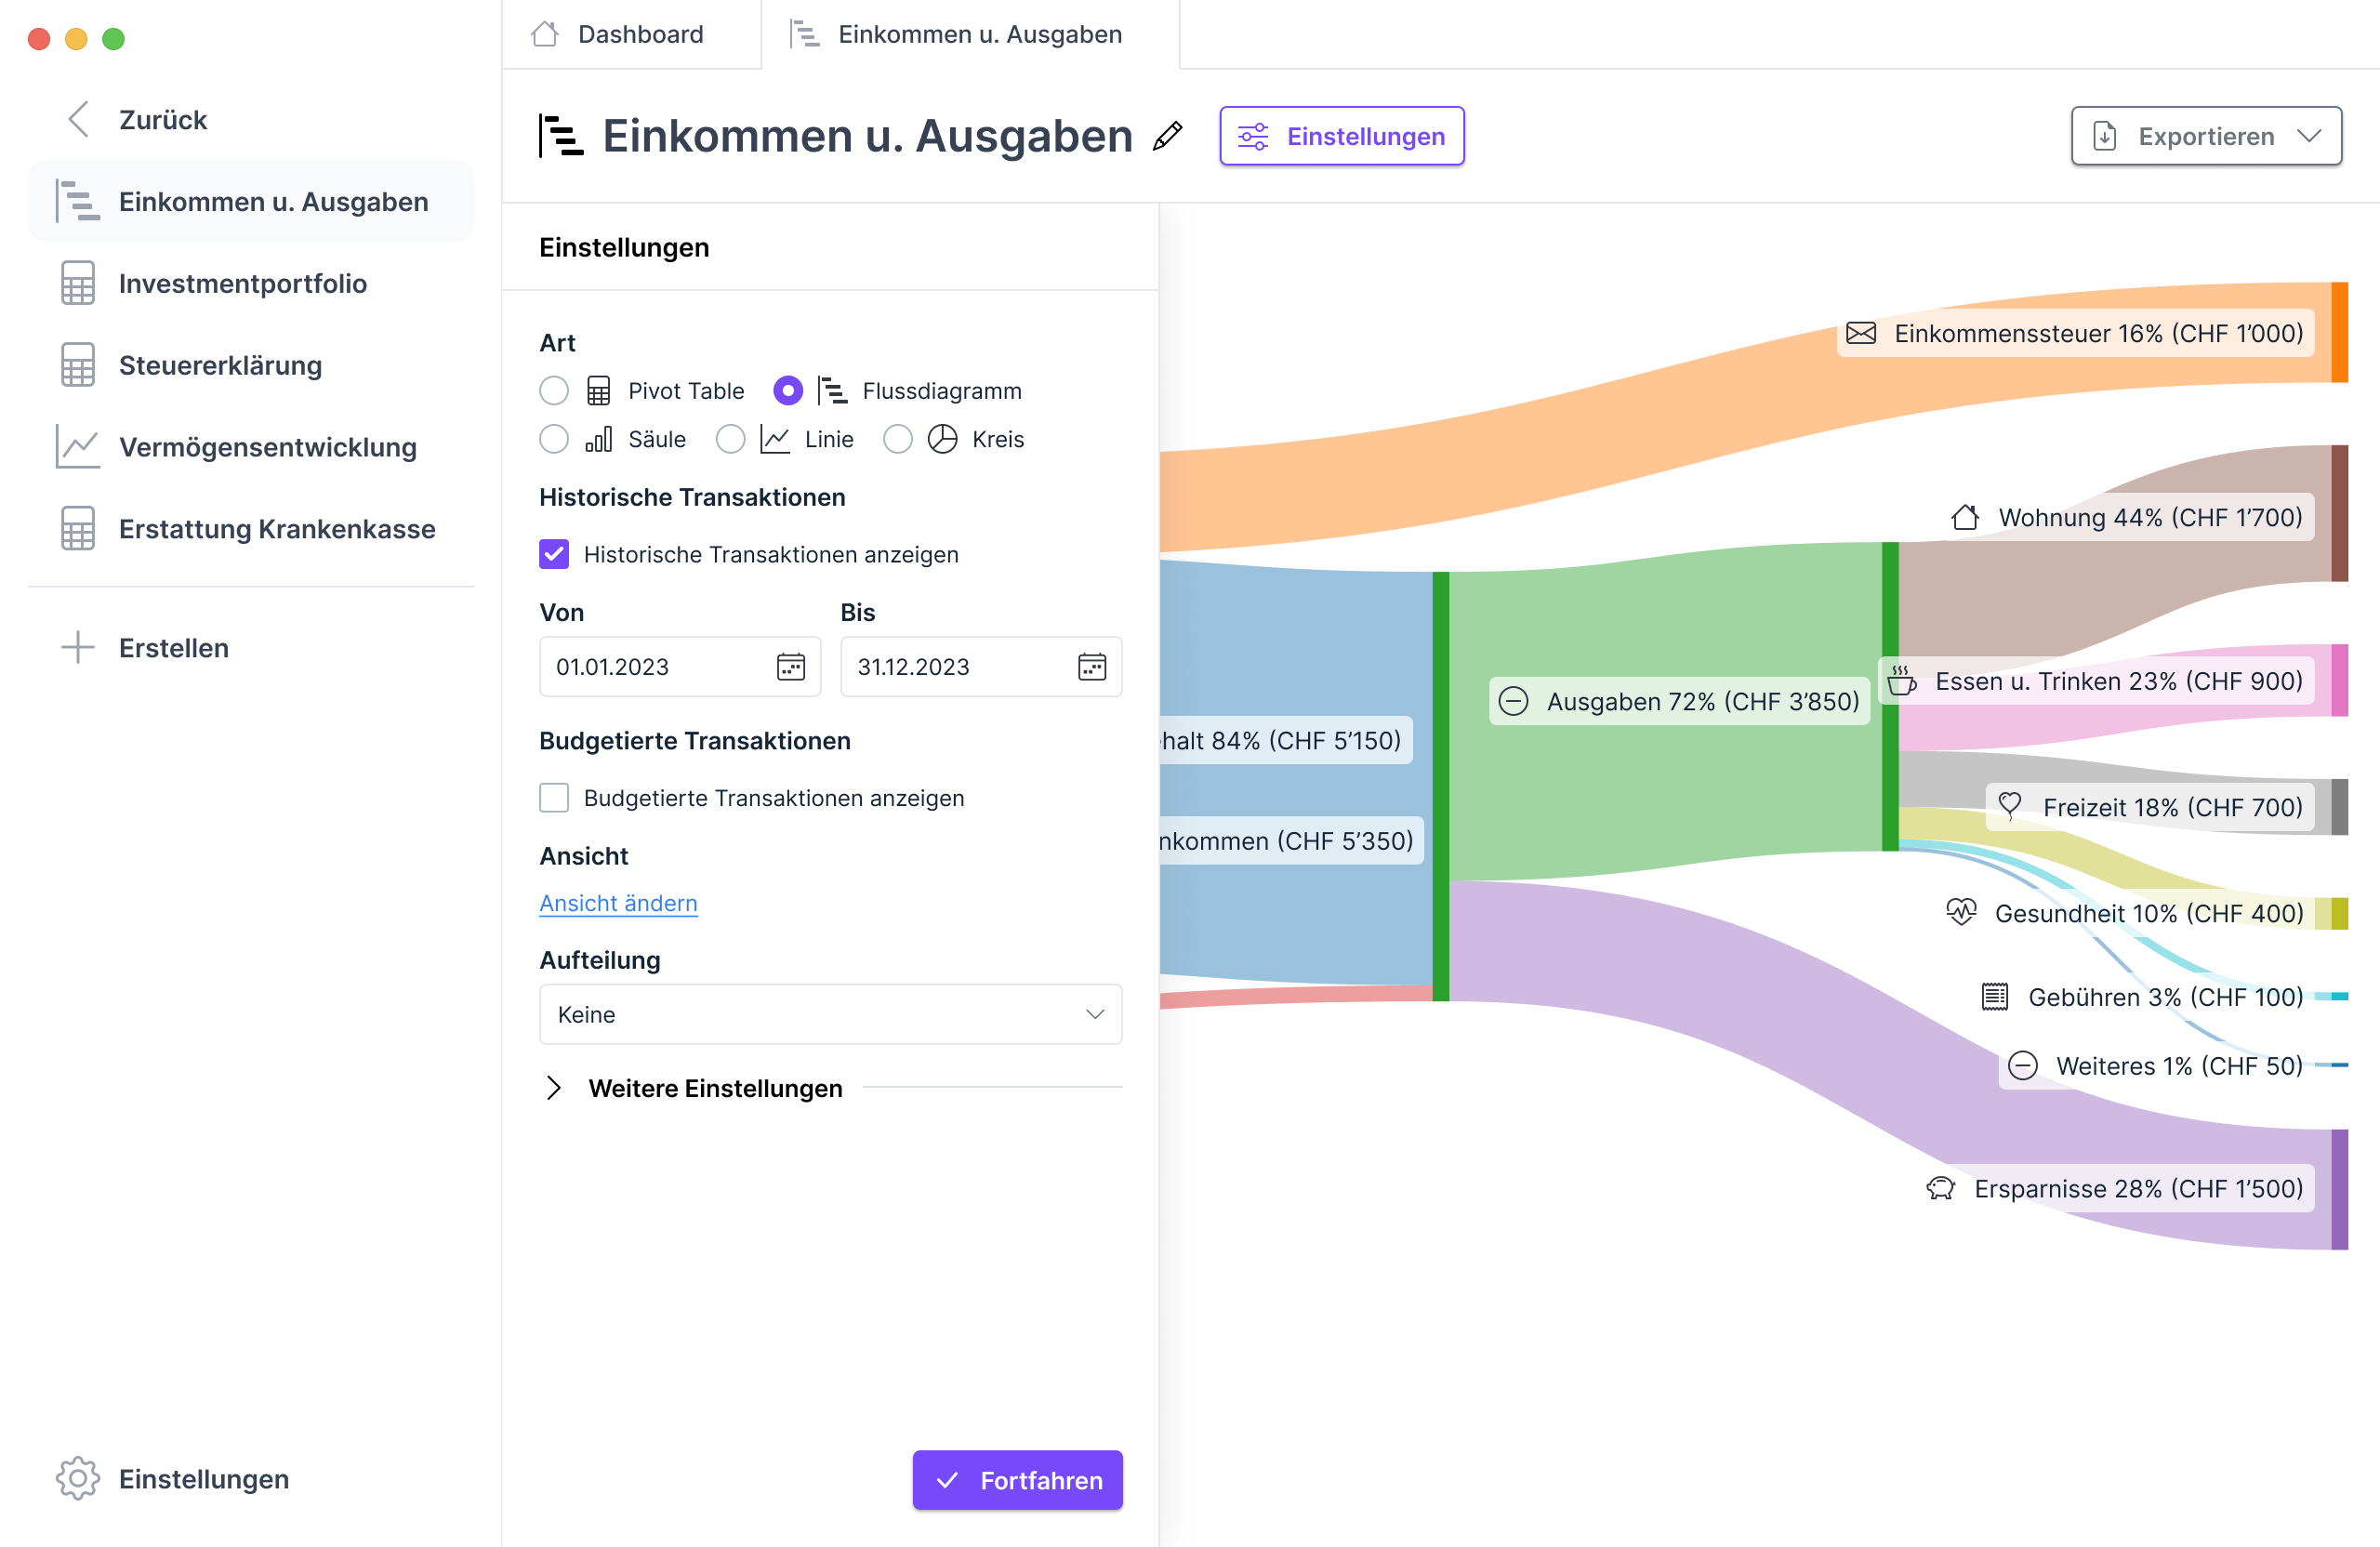Viewport: 2380px width, 1547px height.
Task: Click the pencil icon to rename the report
Action: coord(1167,136)
